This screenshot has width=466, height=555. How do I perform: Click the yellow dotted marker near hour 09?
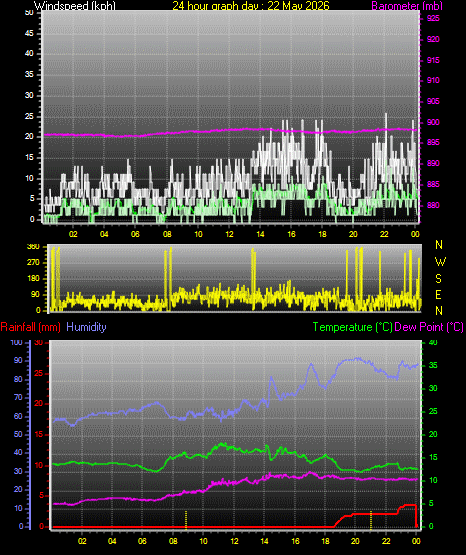[186, 520]
